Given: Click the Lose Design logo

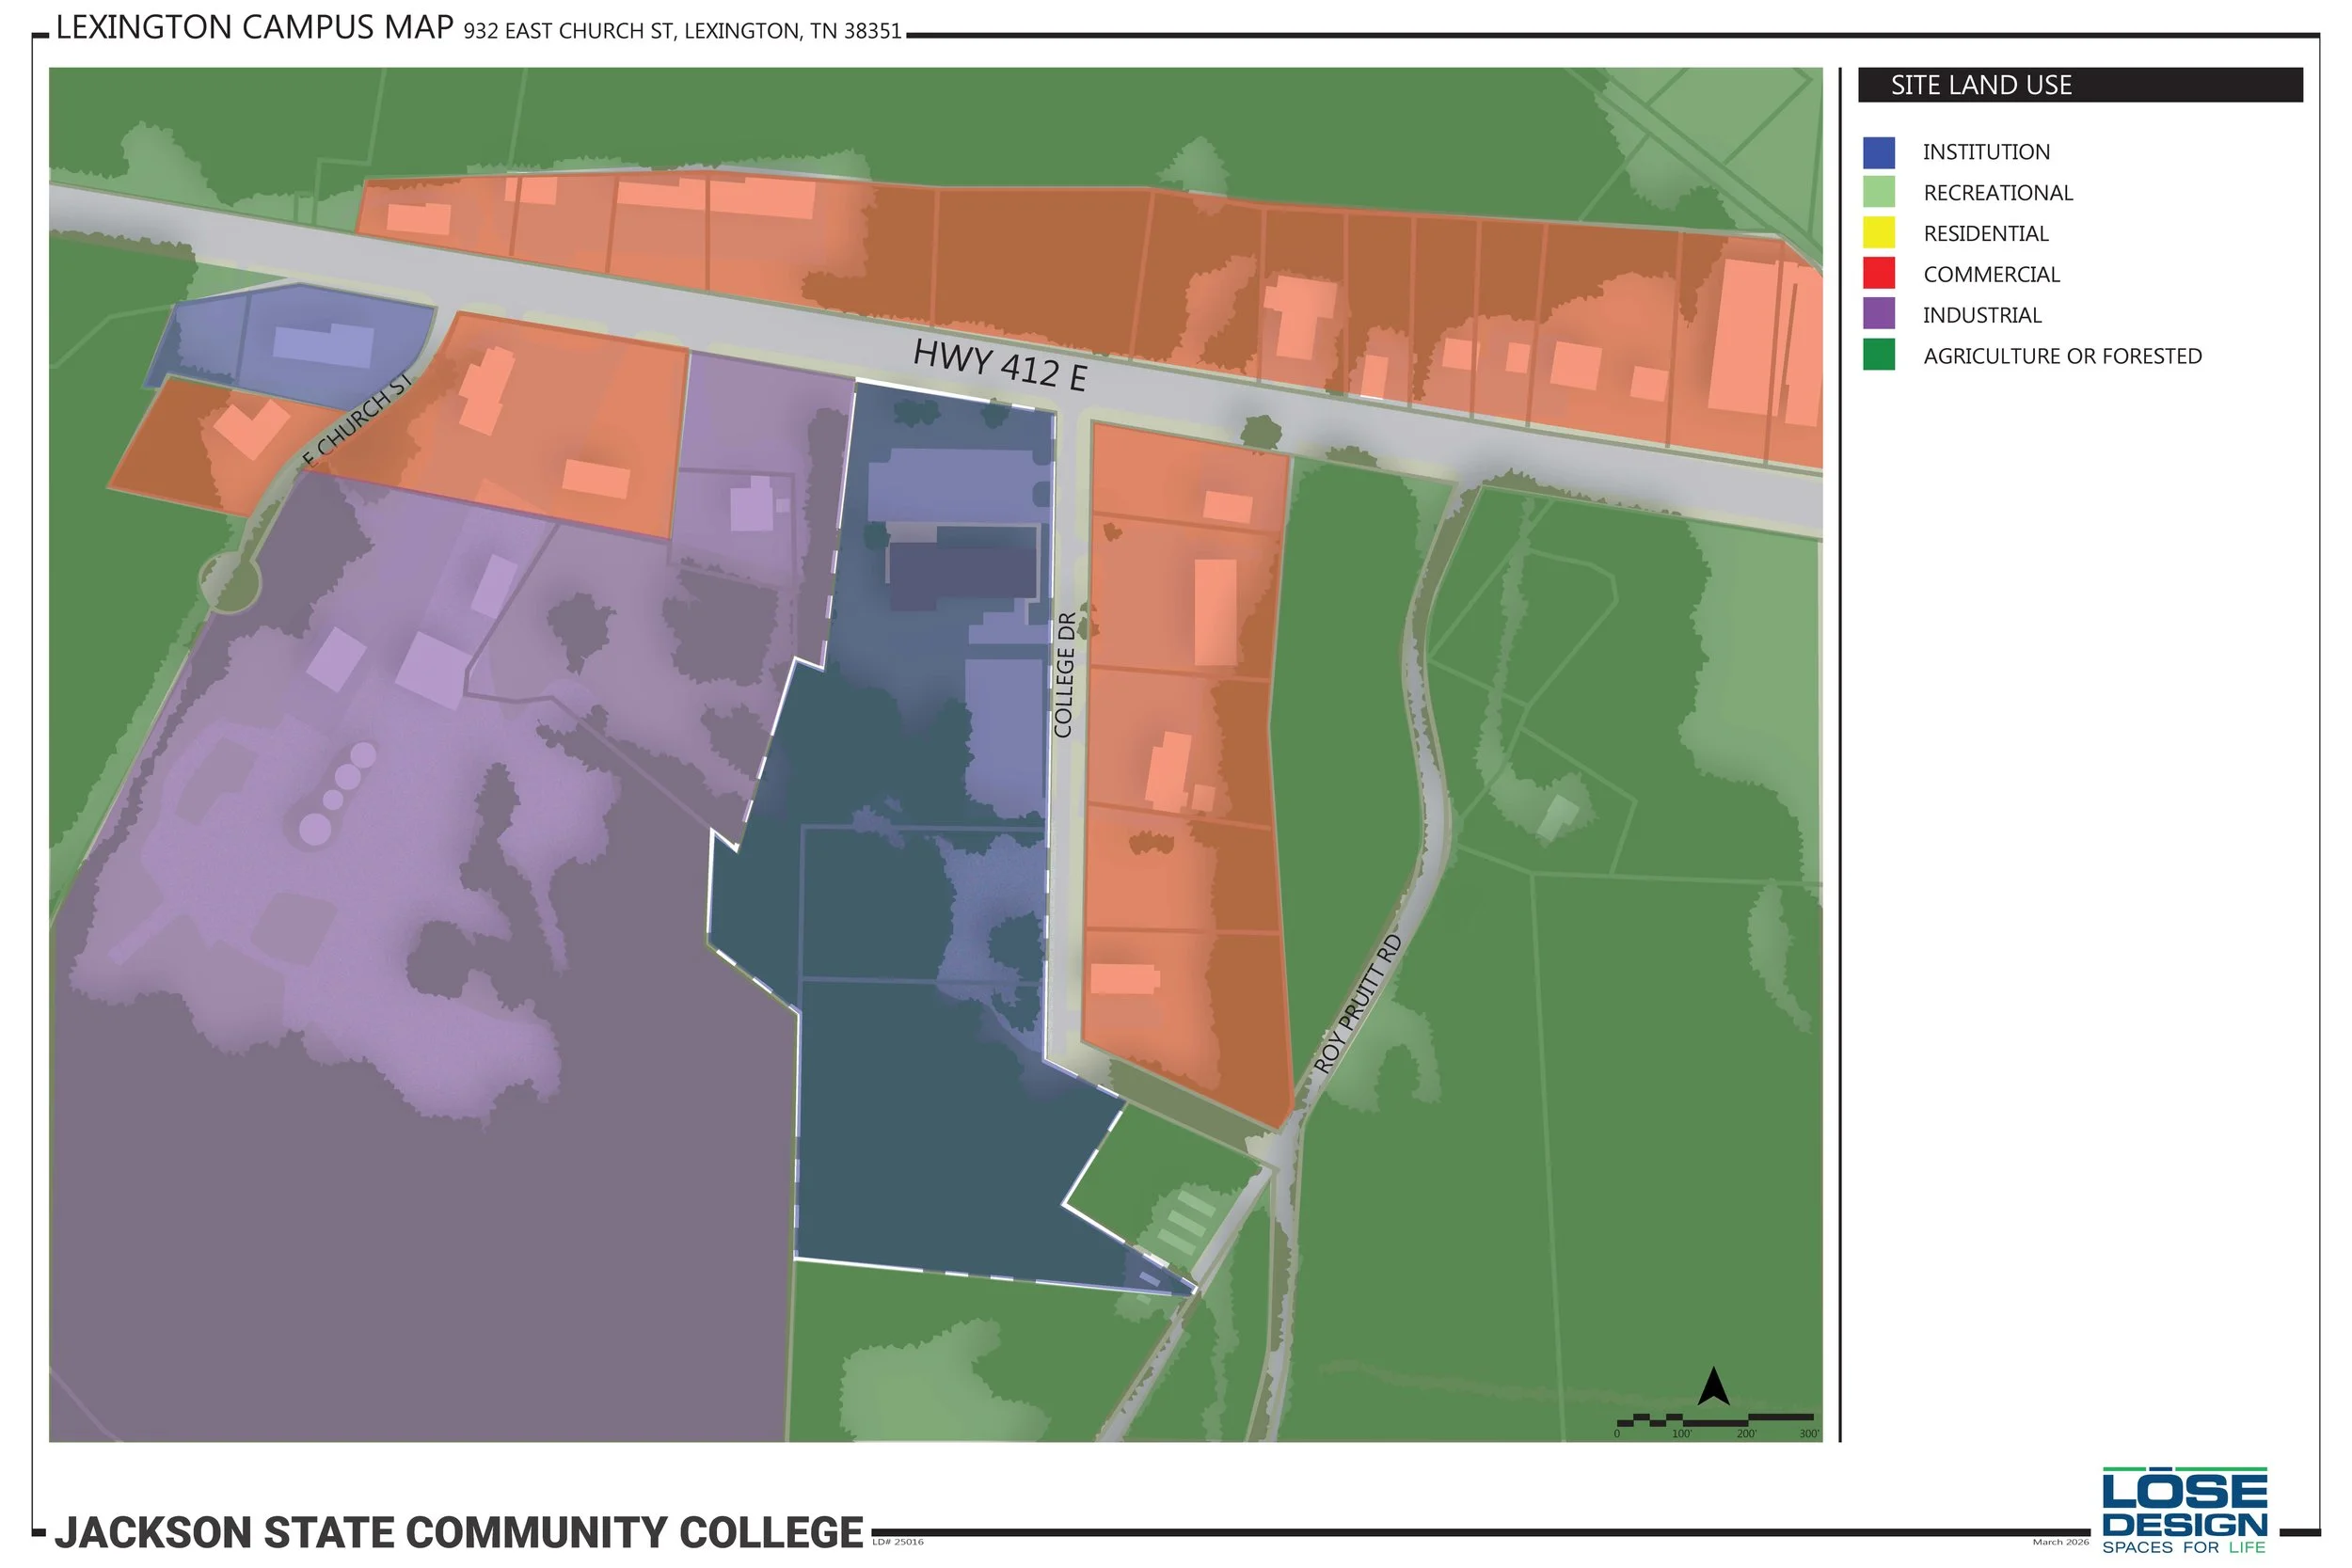Looking at the screenshot, I should (2184, 1510).
